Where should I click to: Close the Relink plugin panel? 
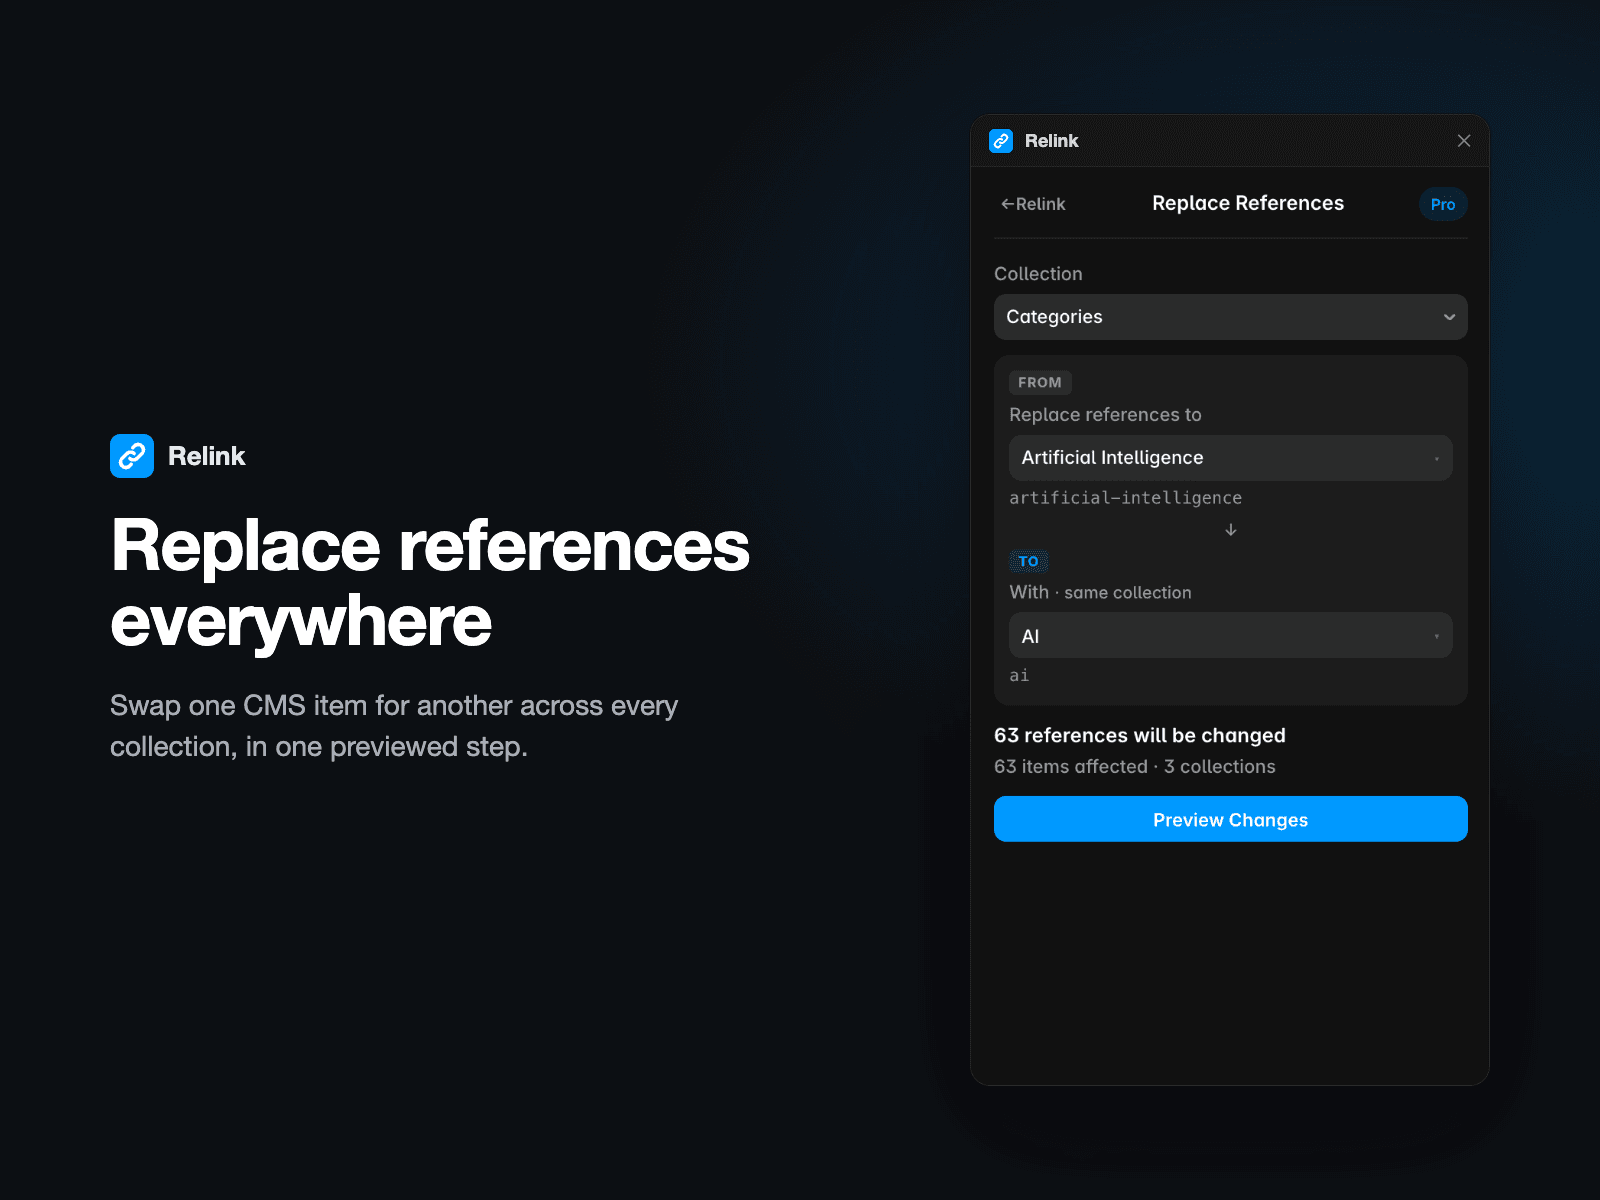pos(1464,141)
